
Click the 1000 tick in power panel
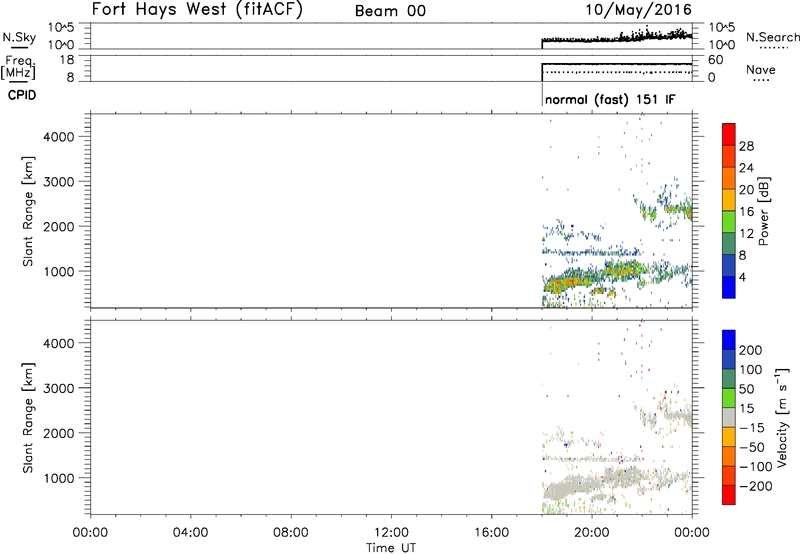pyautogui.click(x=59, y=271)
